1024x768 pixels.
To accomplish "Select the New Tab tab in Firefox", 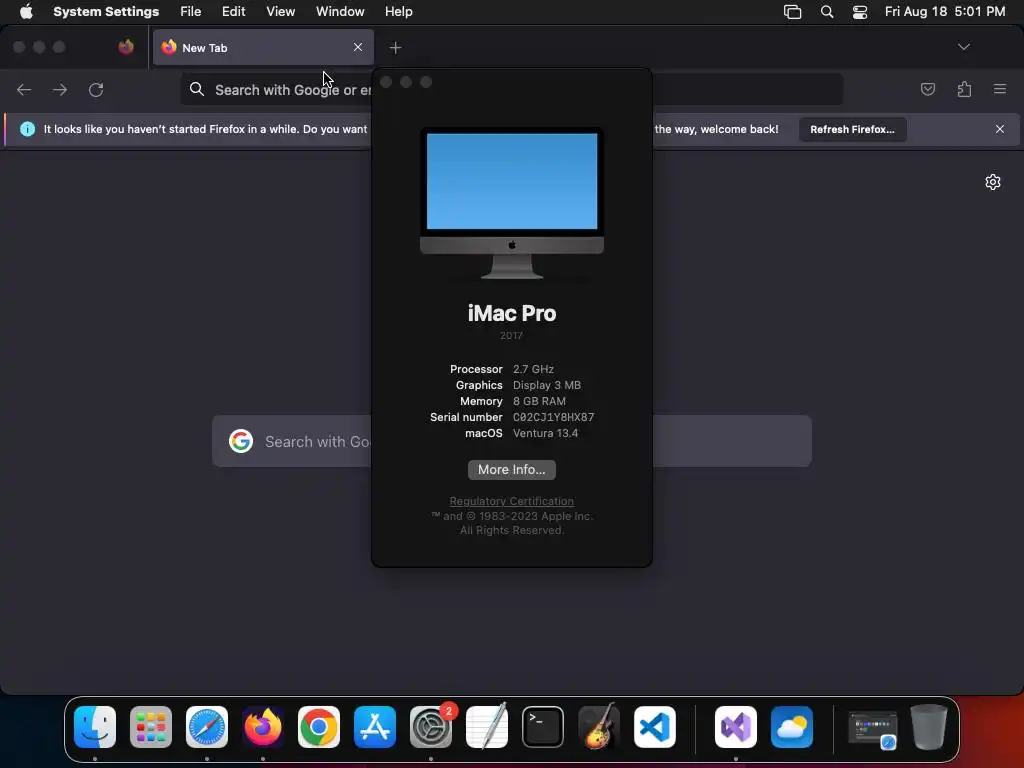I will click(x=263, y=48).
